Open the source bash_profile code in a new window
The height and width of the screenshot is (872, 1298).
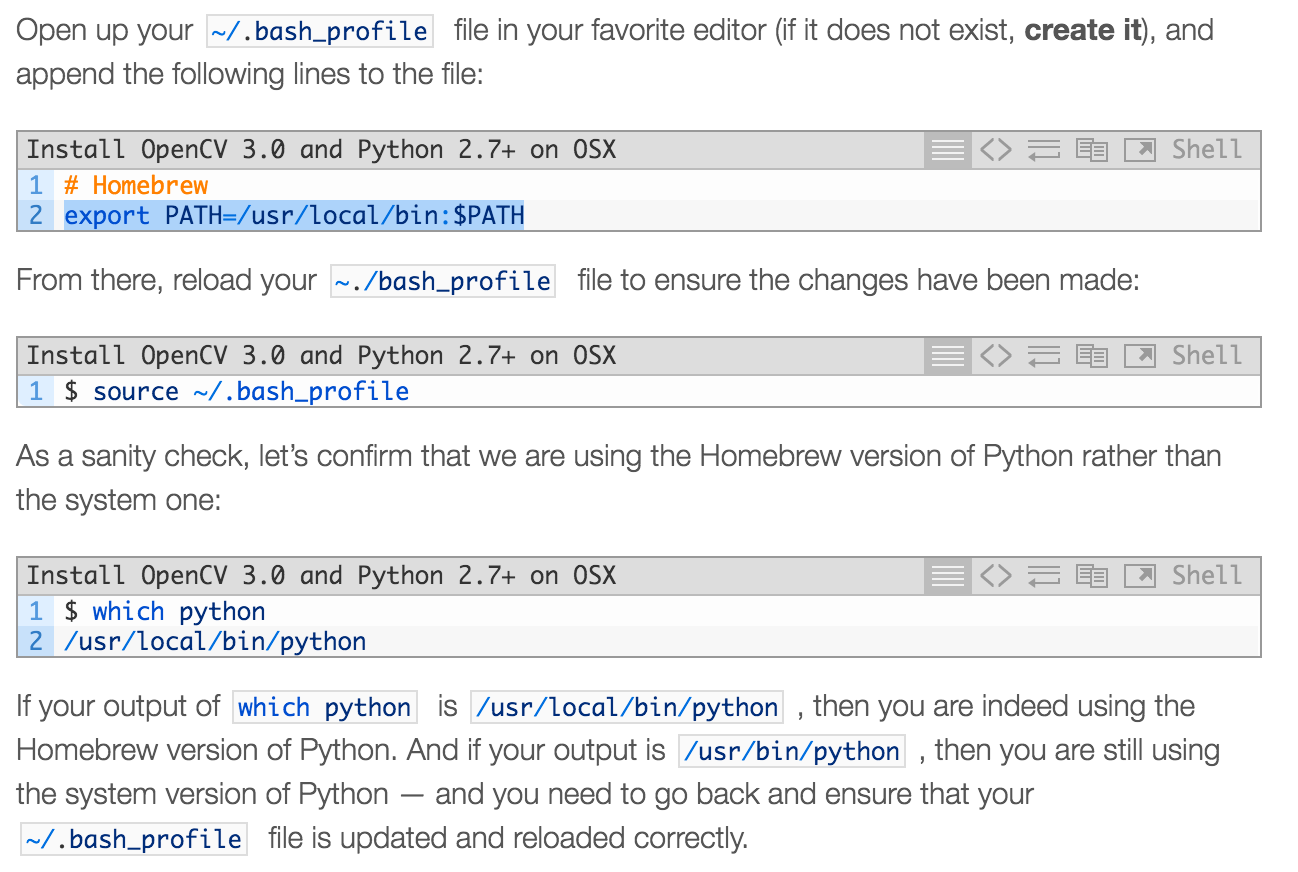(1140, 356)
